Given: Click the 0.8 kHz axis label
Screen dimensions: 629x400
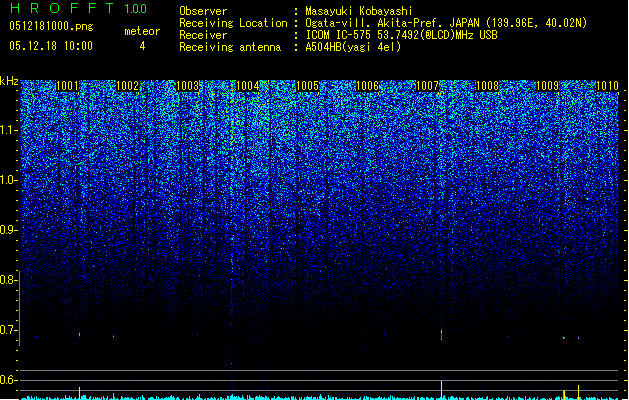Looking at the screenshot, I should tap(8, 280).
